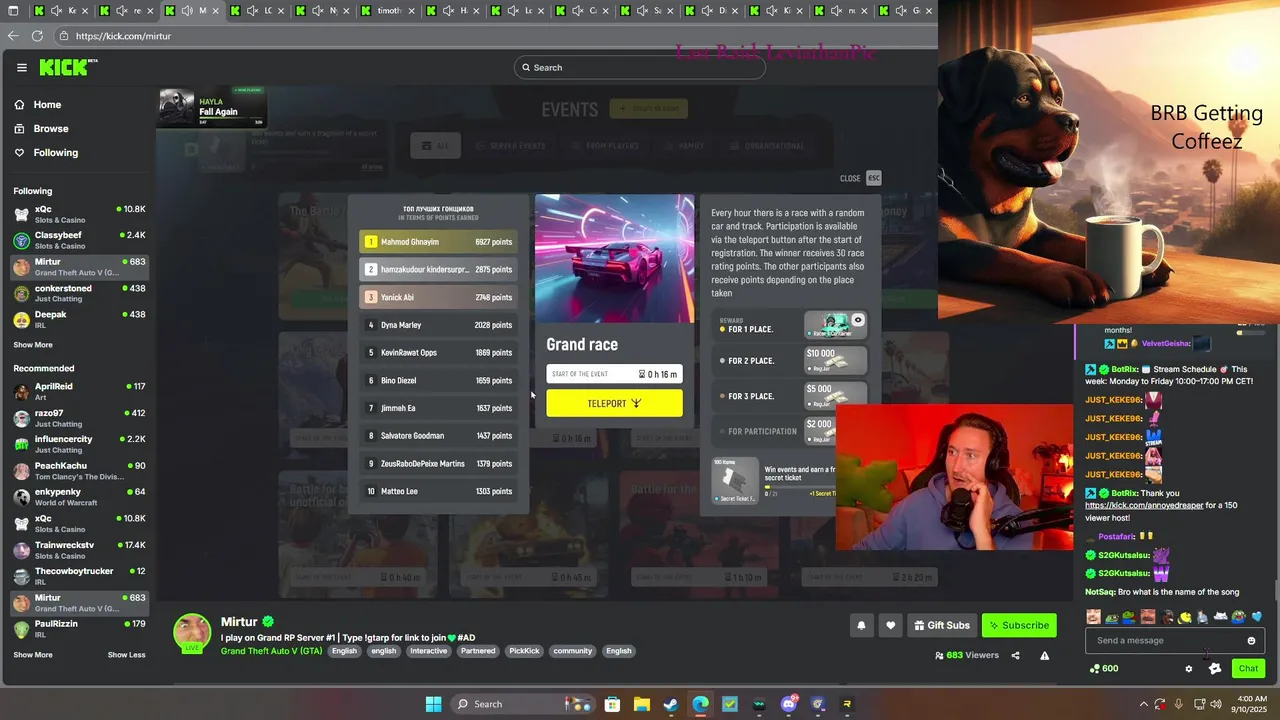Click the 683 Viewers count
Image resolution: width=1280 pixels, height=720 pixels.
(967, 656)
